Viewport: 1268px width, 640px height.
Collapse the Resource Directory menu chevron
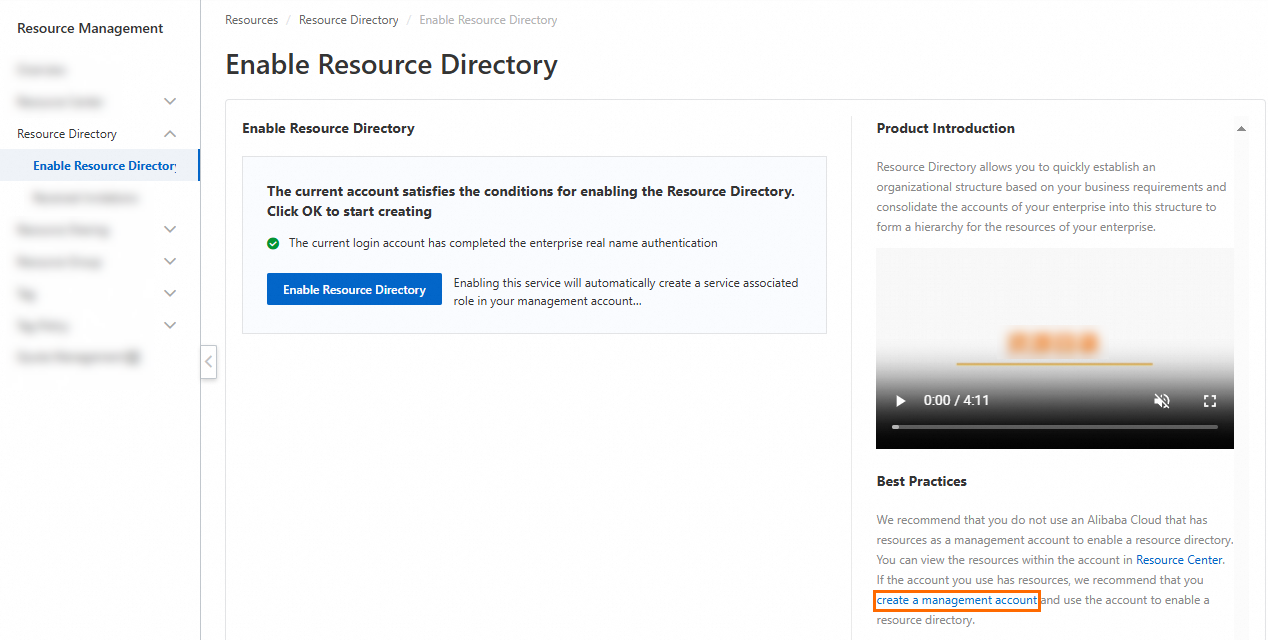(x=170, y=134)
